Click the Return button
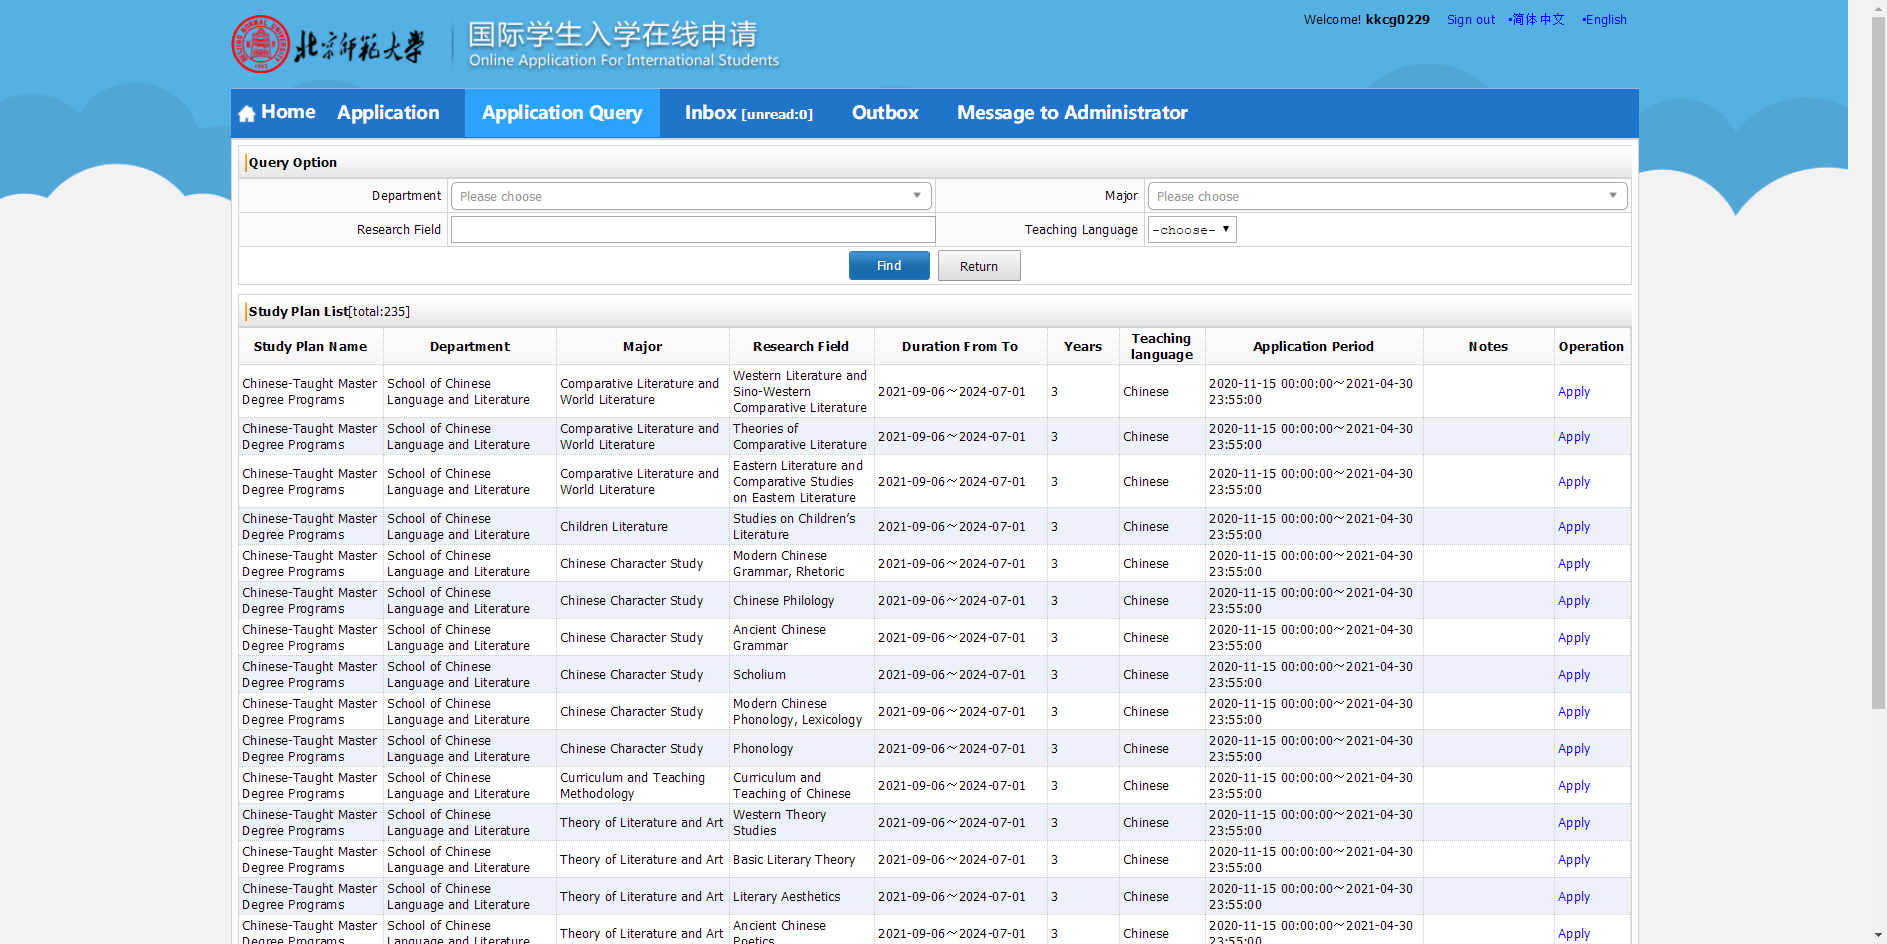Screen dimensions: 1887x944 coord(979,266)
